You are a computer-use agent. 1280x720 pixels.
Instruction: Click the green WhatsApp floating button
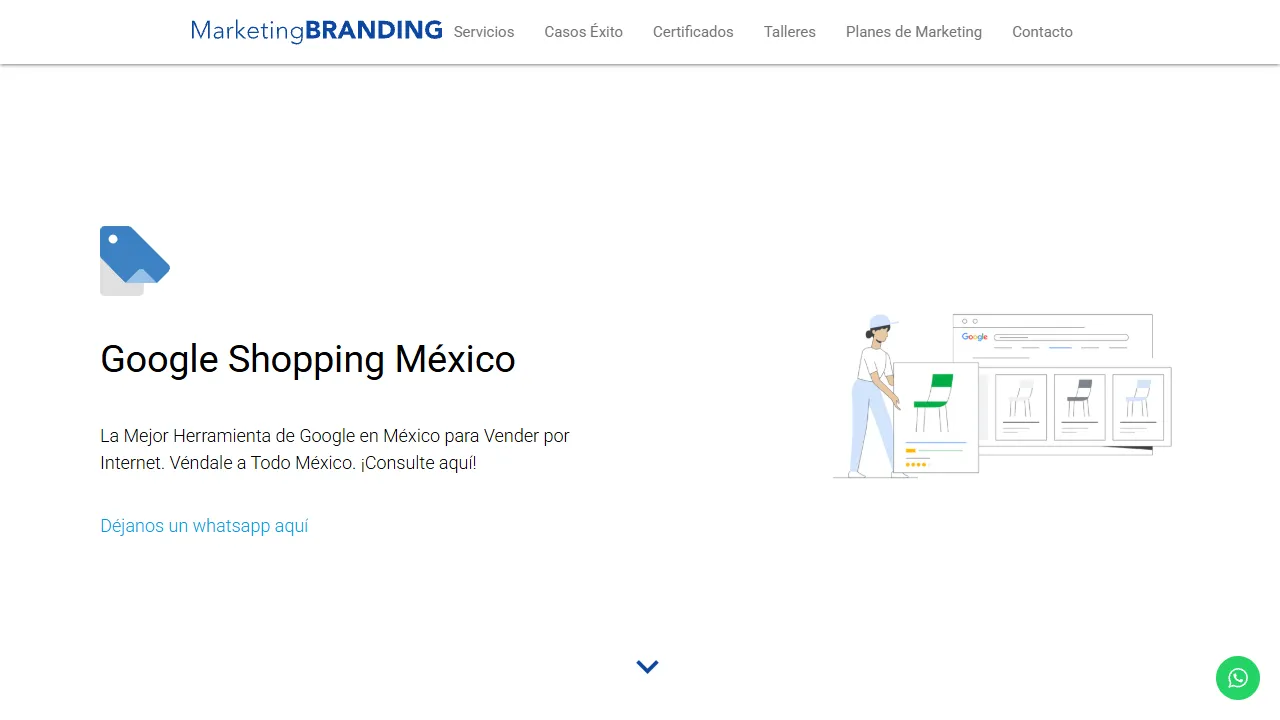coord(1238,678)
